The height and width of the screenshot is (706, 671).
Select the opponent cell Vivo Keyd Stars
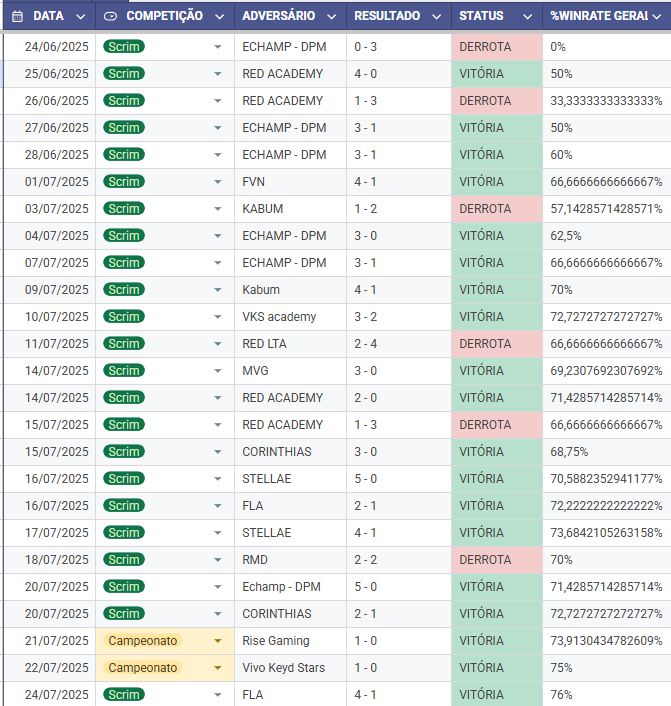290,668
